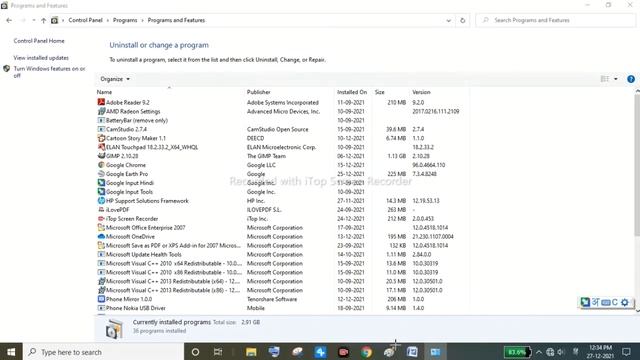Select the Phone Nokia USB Driver row
Screen dimensions: 640x360
[282, 308]
